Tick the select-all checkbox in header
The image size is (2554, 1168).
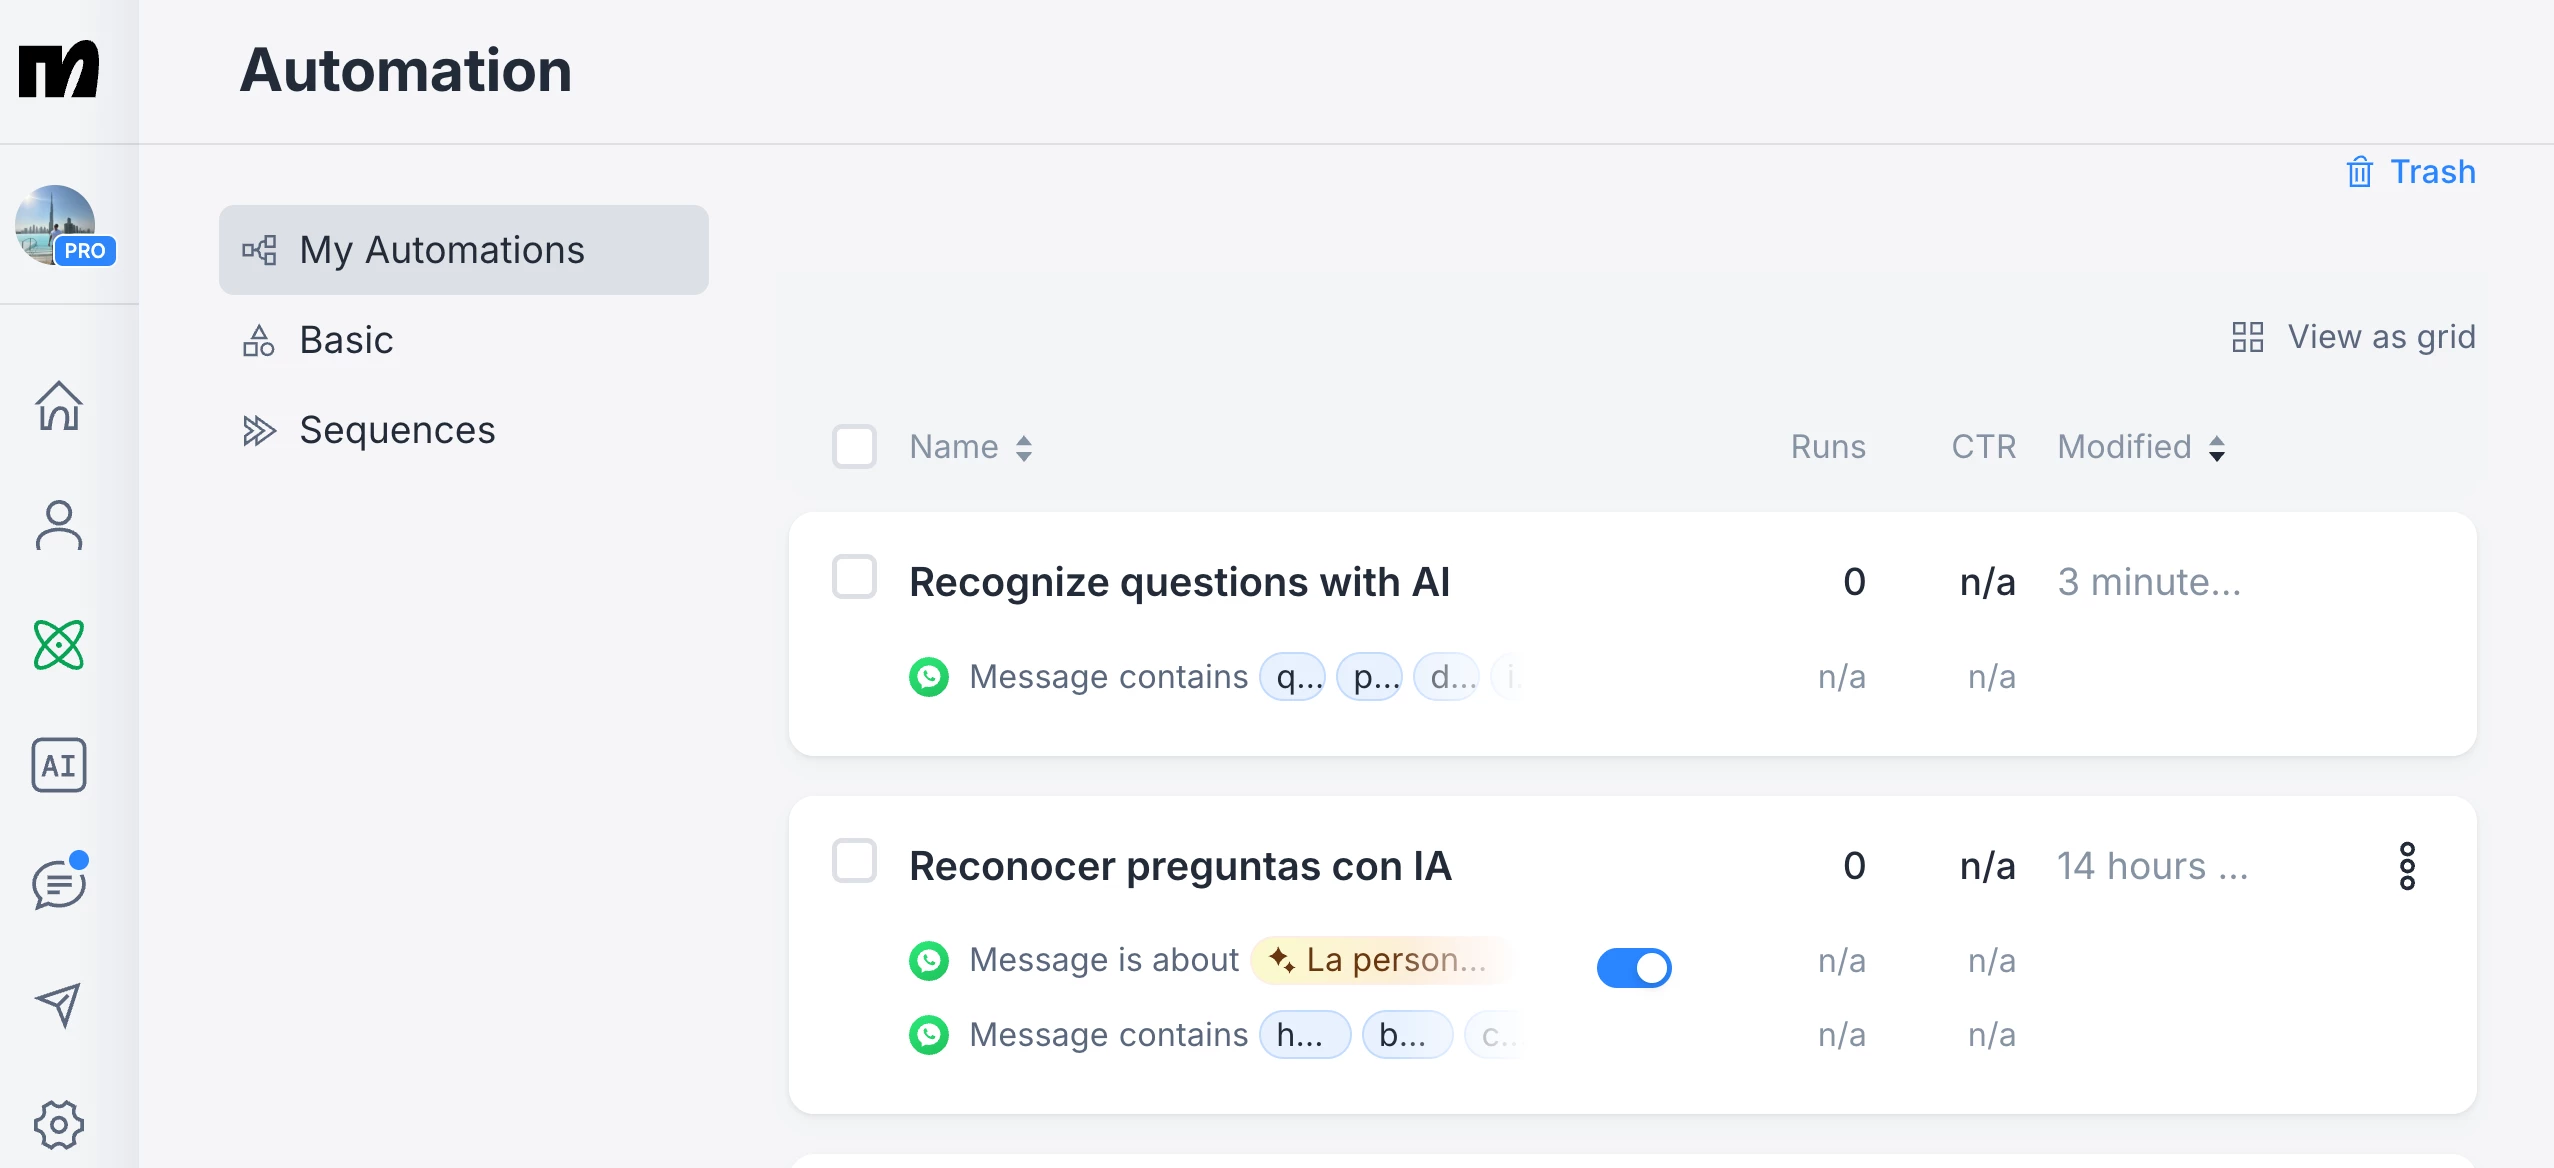[x=854, y=446]
